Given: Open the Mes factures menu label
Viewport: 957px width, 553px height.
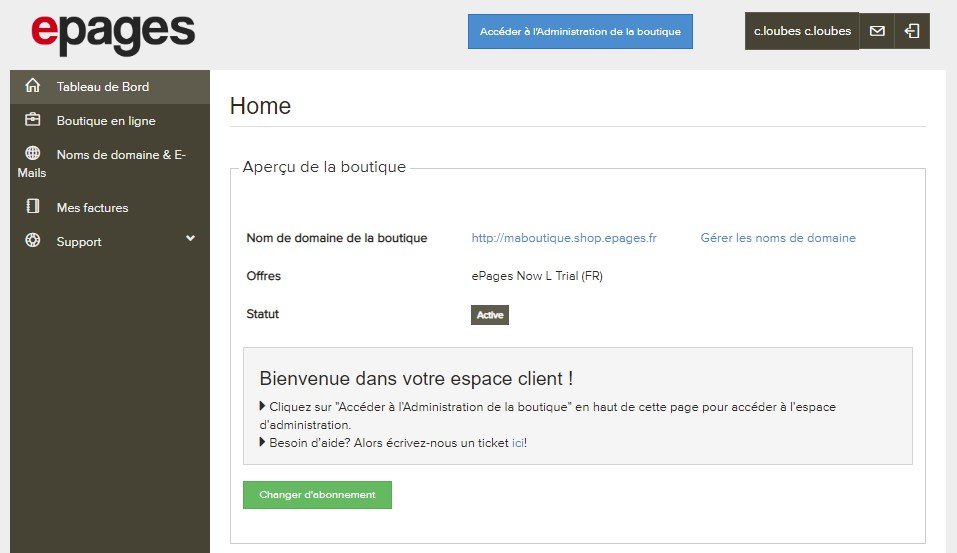Looking at the screenshot, I should click(92, 208).
